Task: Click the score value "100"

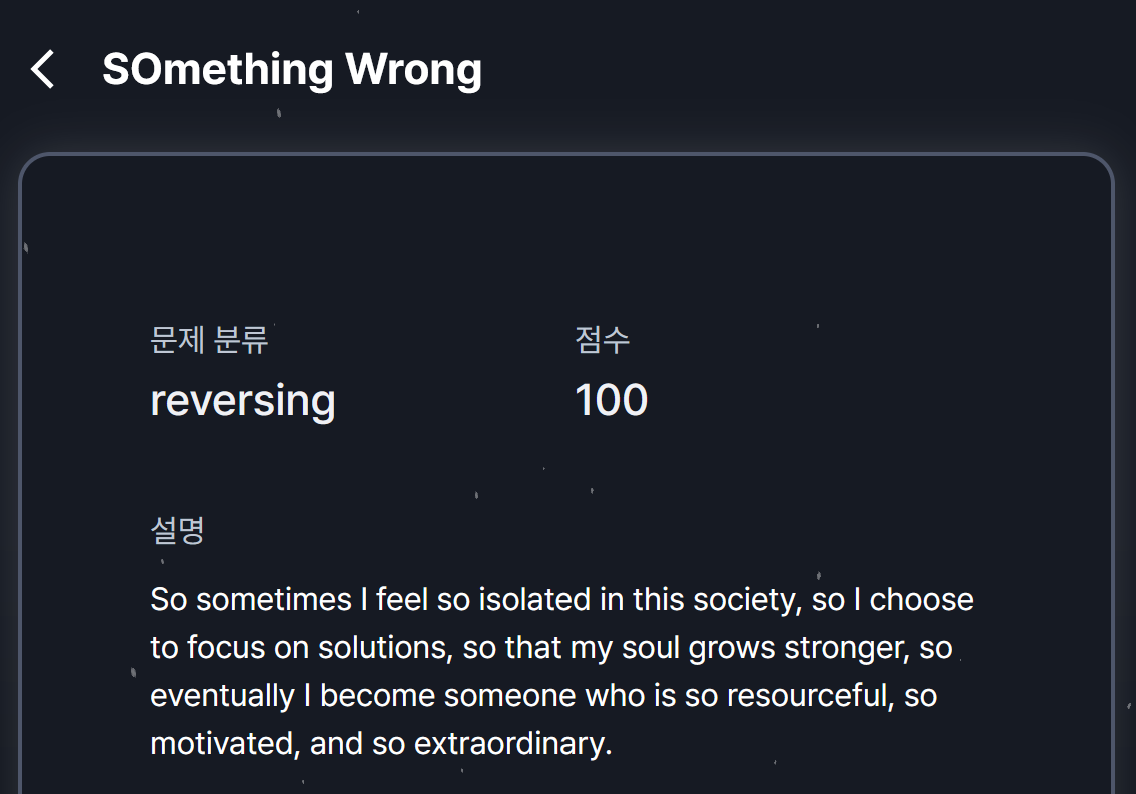Action: pos(611,400)
